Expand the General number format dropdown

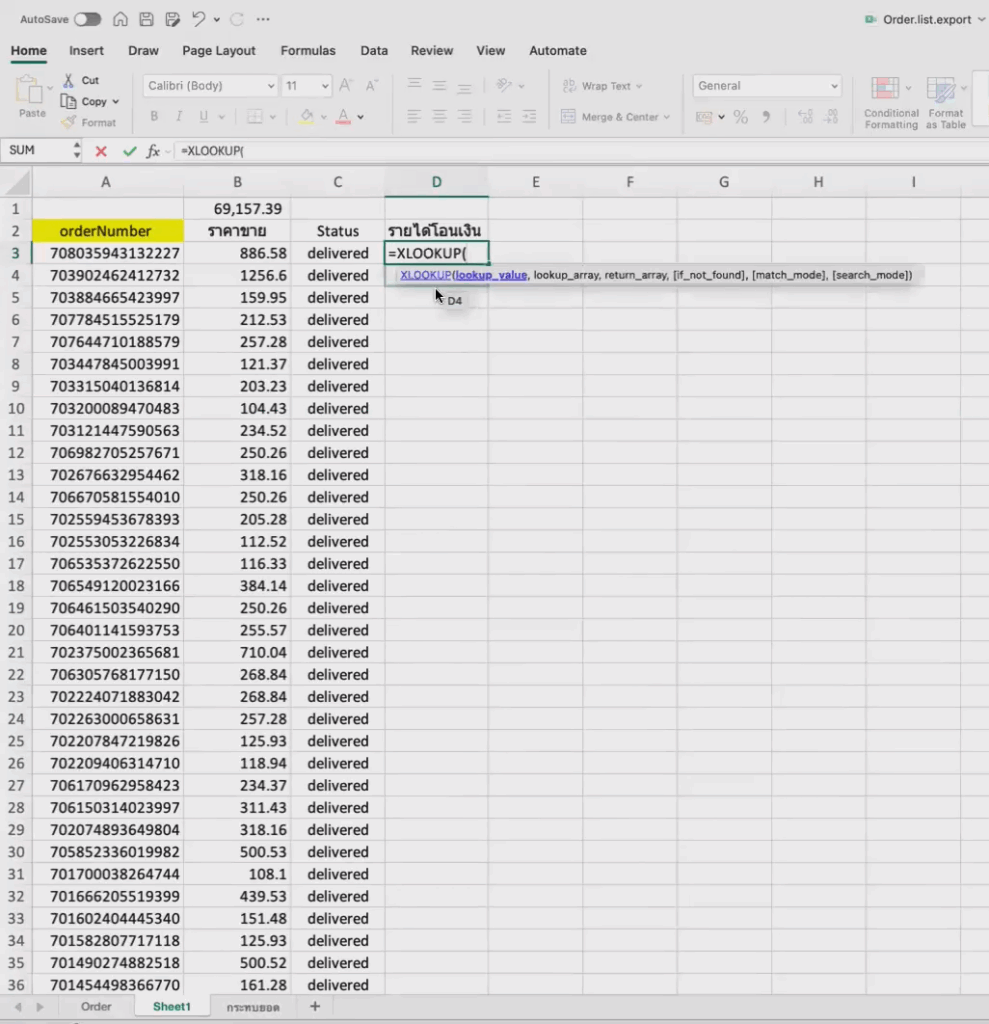[767, 86]
